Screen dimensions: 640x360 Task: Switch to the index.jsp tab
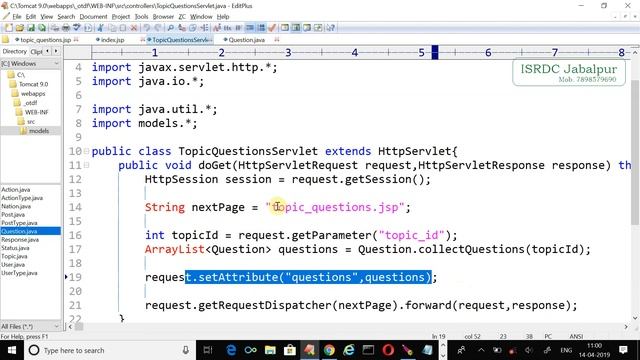click(x=112, y=40)
